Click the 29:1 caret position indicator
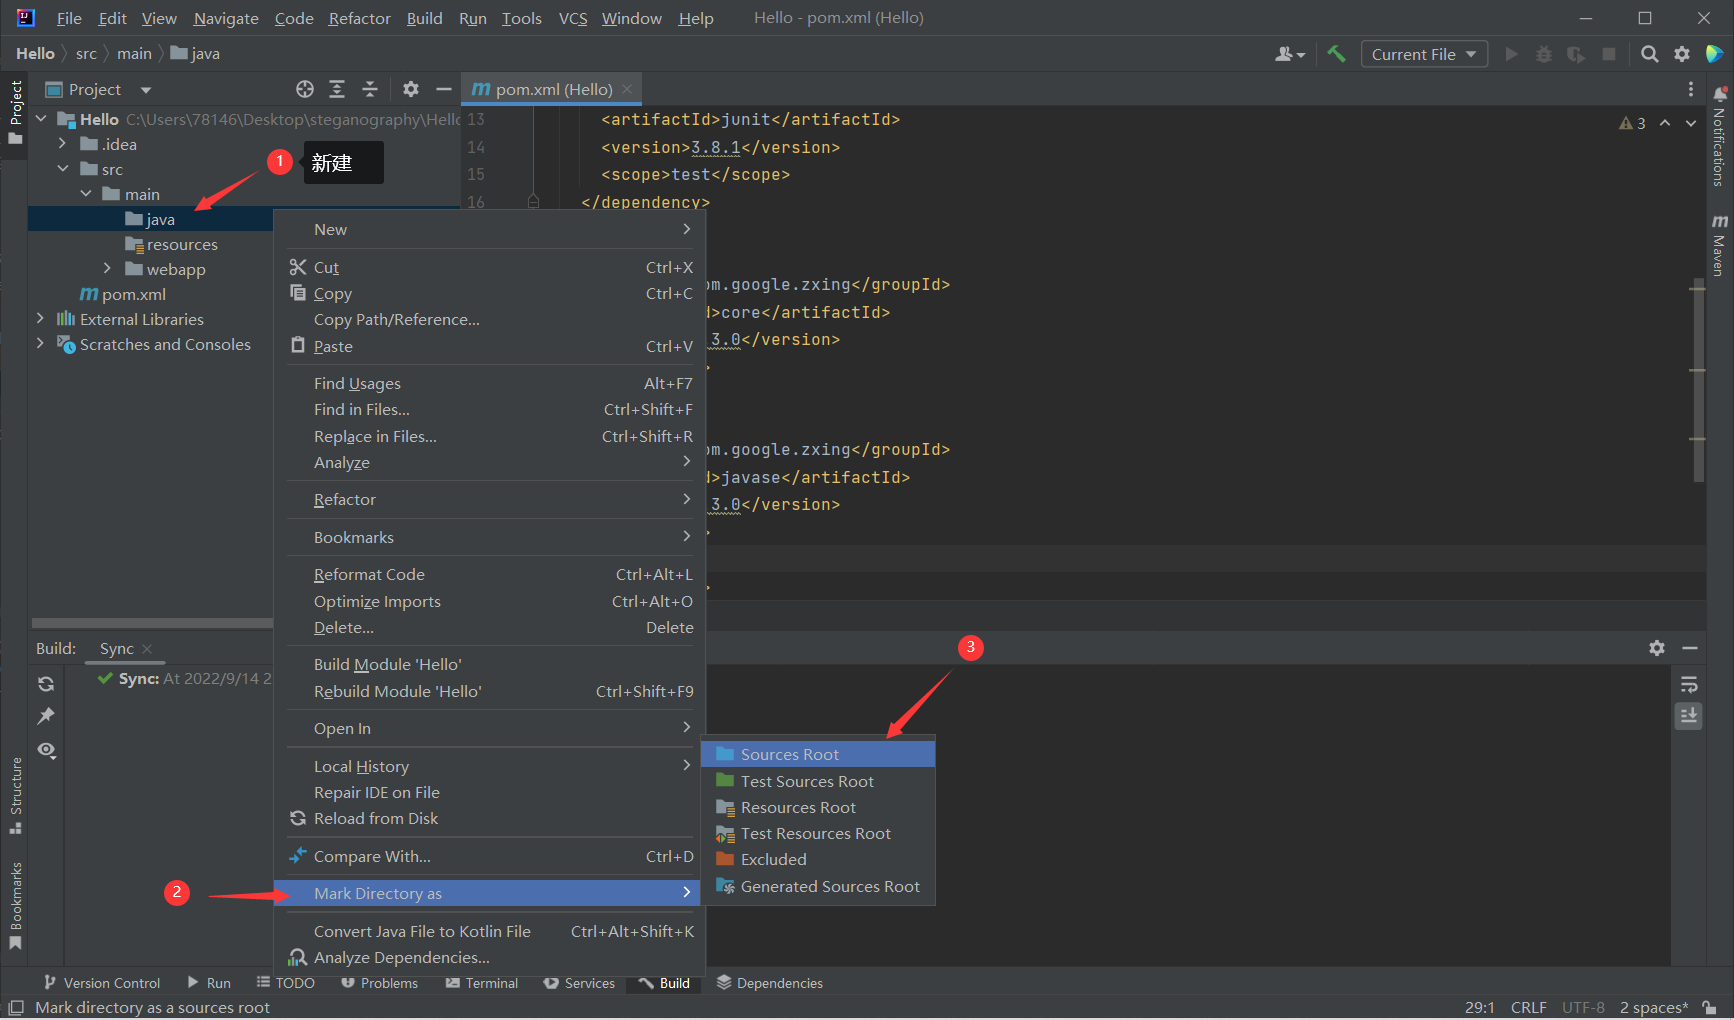Screen dimensions: 1734x1020 [1479, 1007]
